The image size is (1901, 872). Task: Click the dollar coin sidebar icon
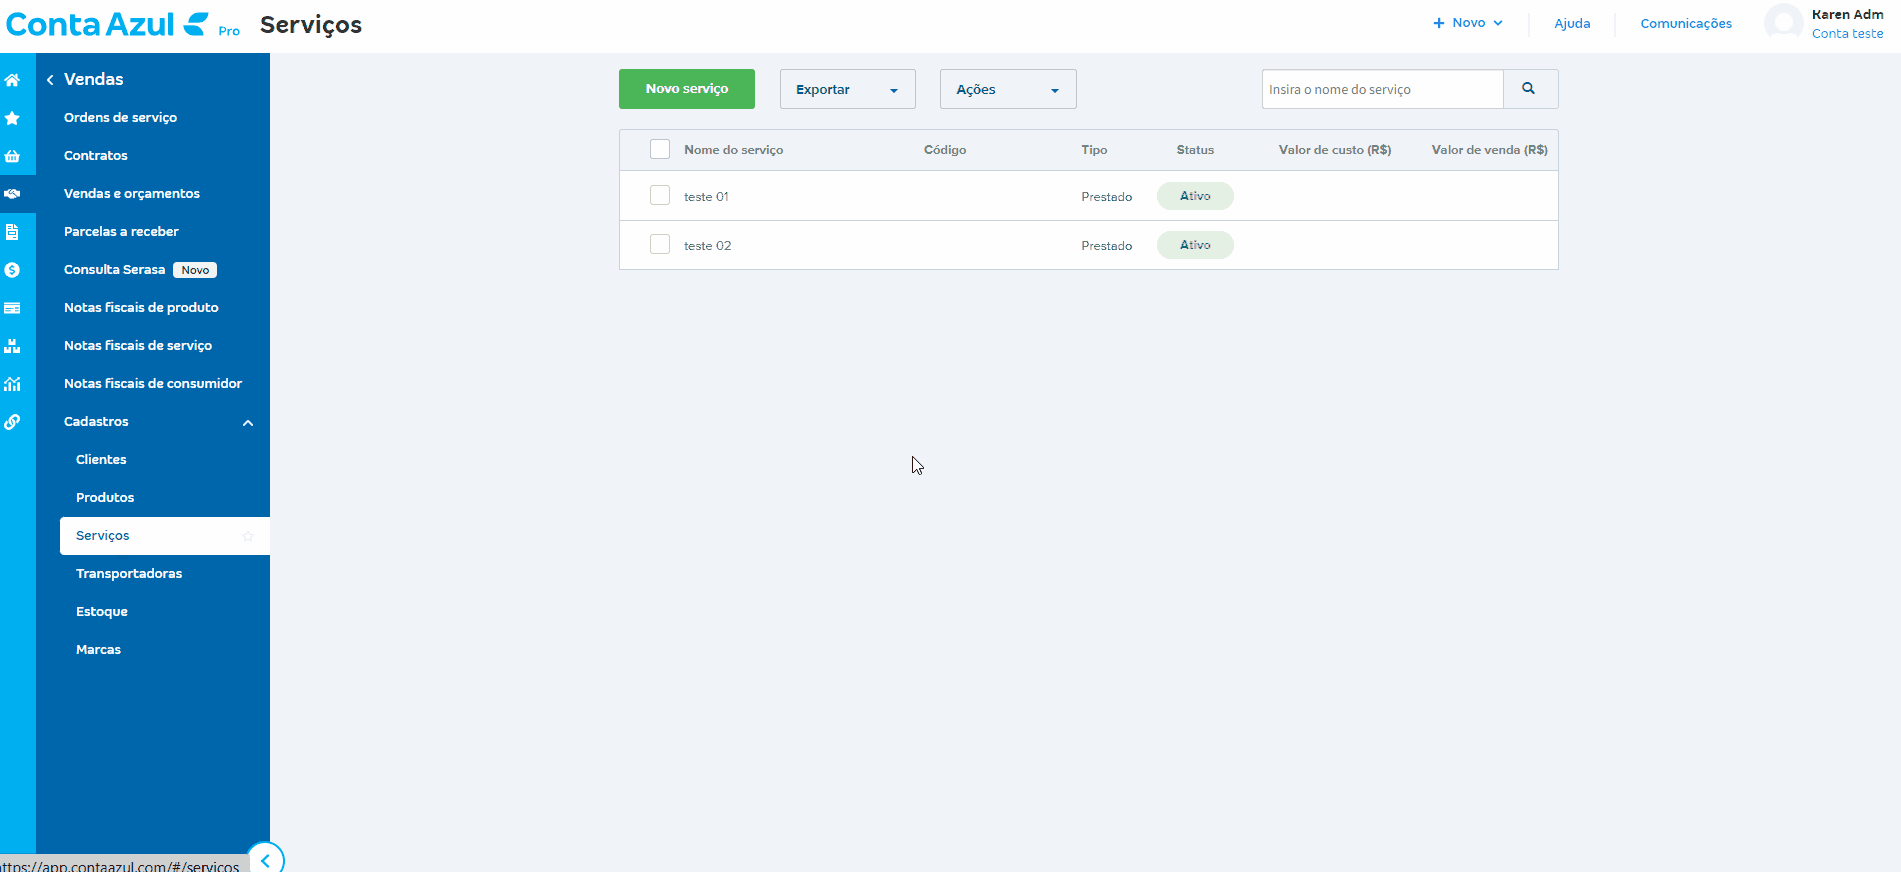pos(12,270)
